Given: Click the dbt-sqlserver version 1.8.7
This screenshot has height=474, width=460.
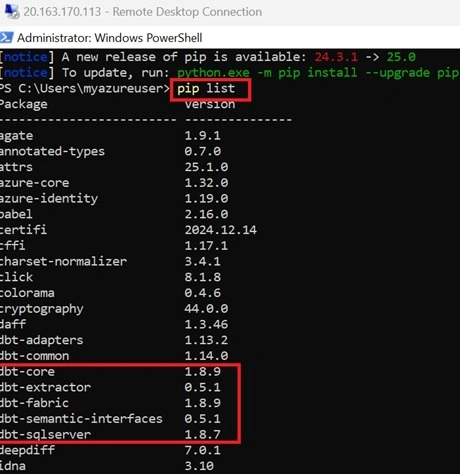Looking at the screenshot, I should [x=203, y=435].
